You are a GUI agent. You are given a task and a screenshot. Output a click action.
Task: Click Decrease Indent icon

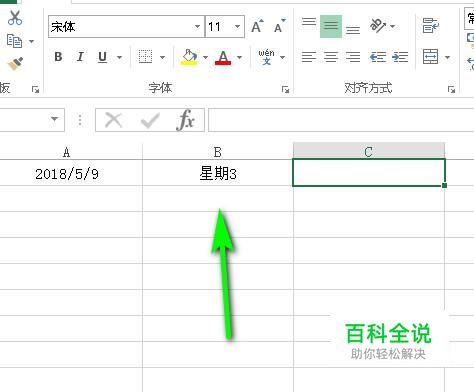click(378, 57)
